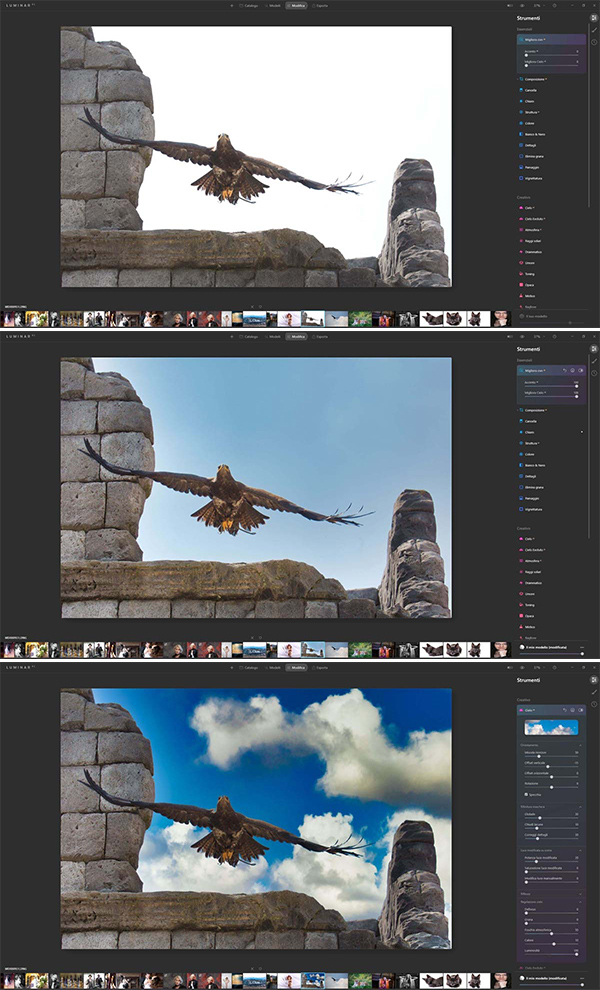The width and height of the screenshot is (600, 990).
Task: Reset the Cielo tool adjustments with the undo arrow
Action: [566, 710]
